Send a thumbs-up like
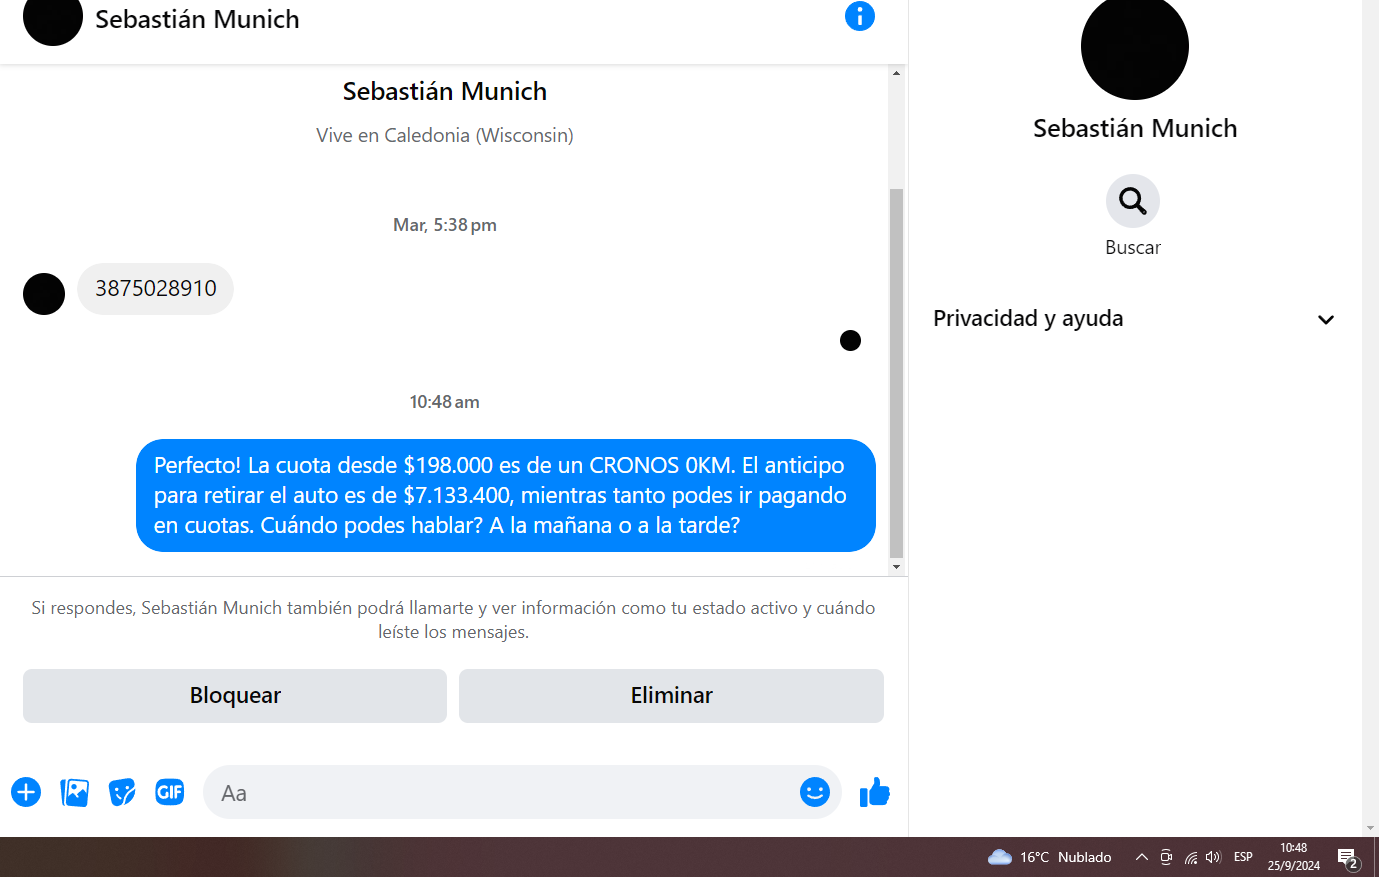The width and height of the screenshot is (1379, 877). tap(875, 793)
